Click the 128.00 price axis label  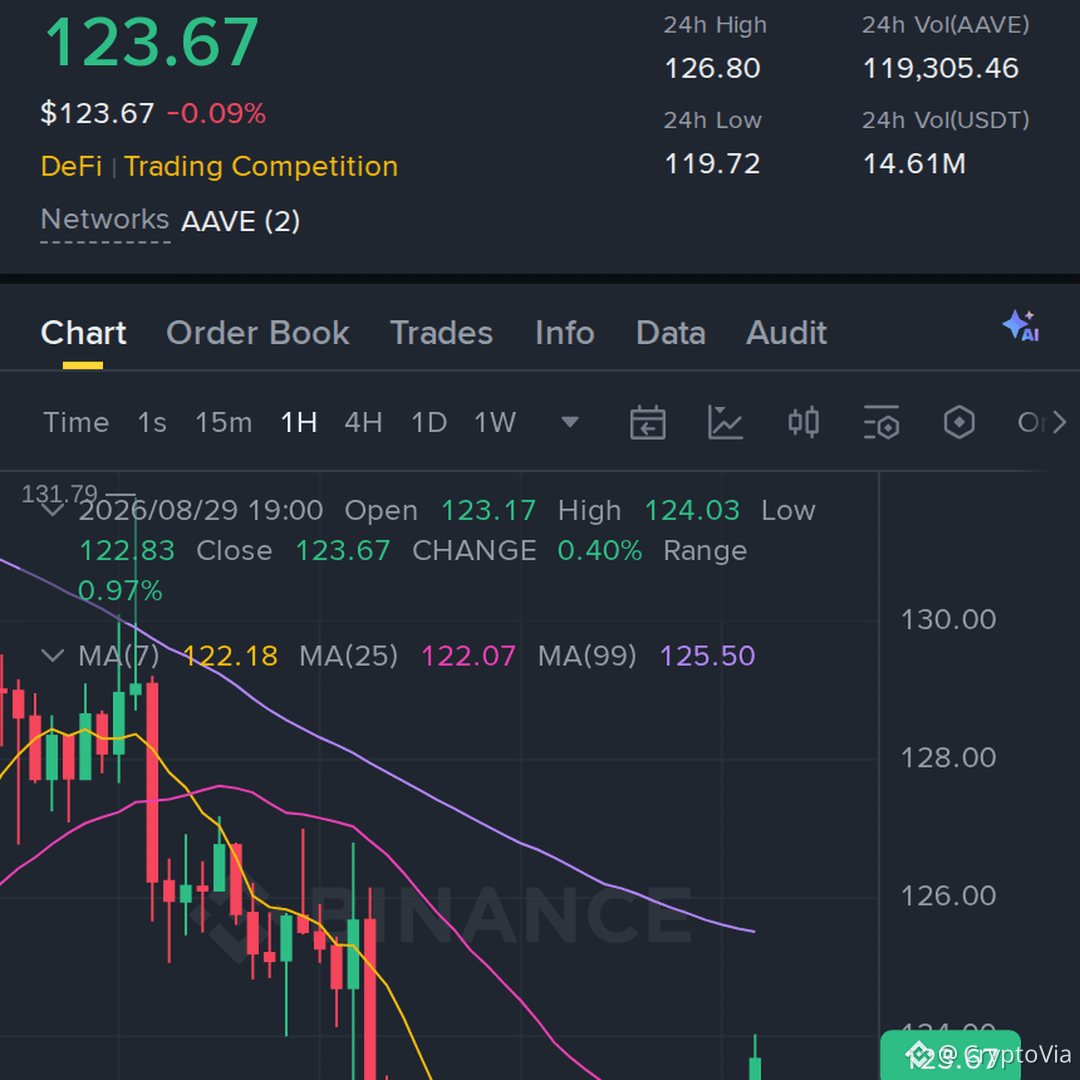948,758
